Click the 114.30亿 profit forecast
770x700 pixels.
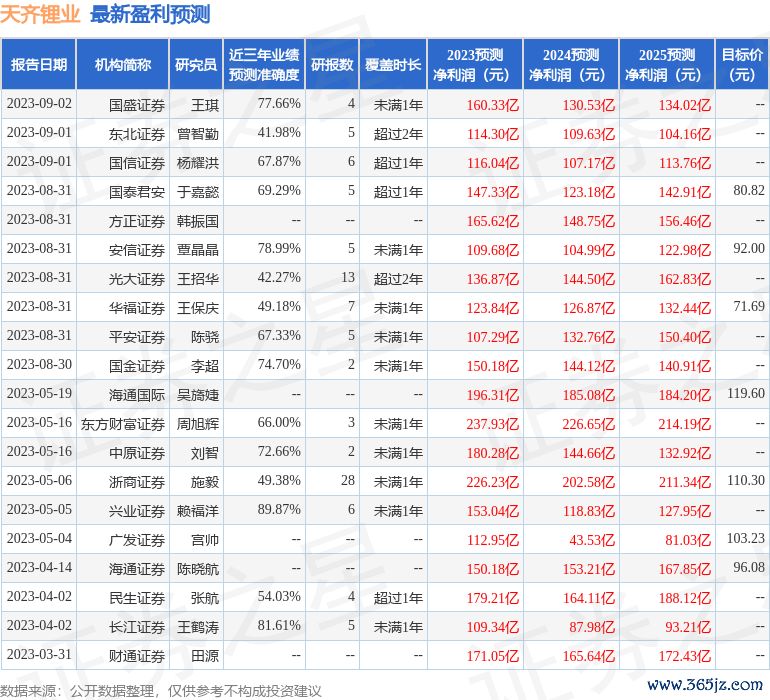tap(493, 134)
